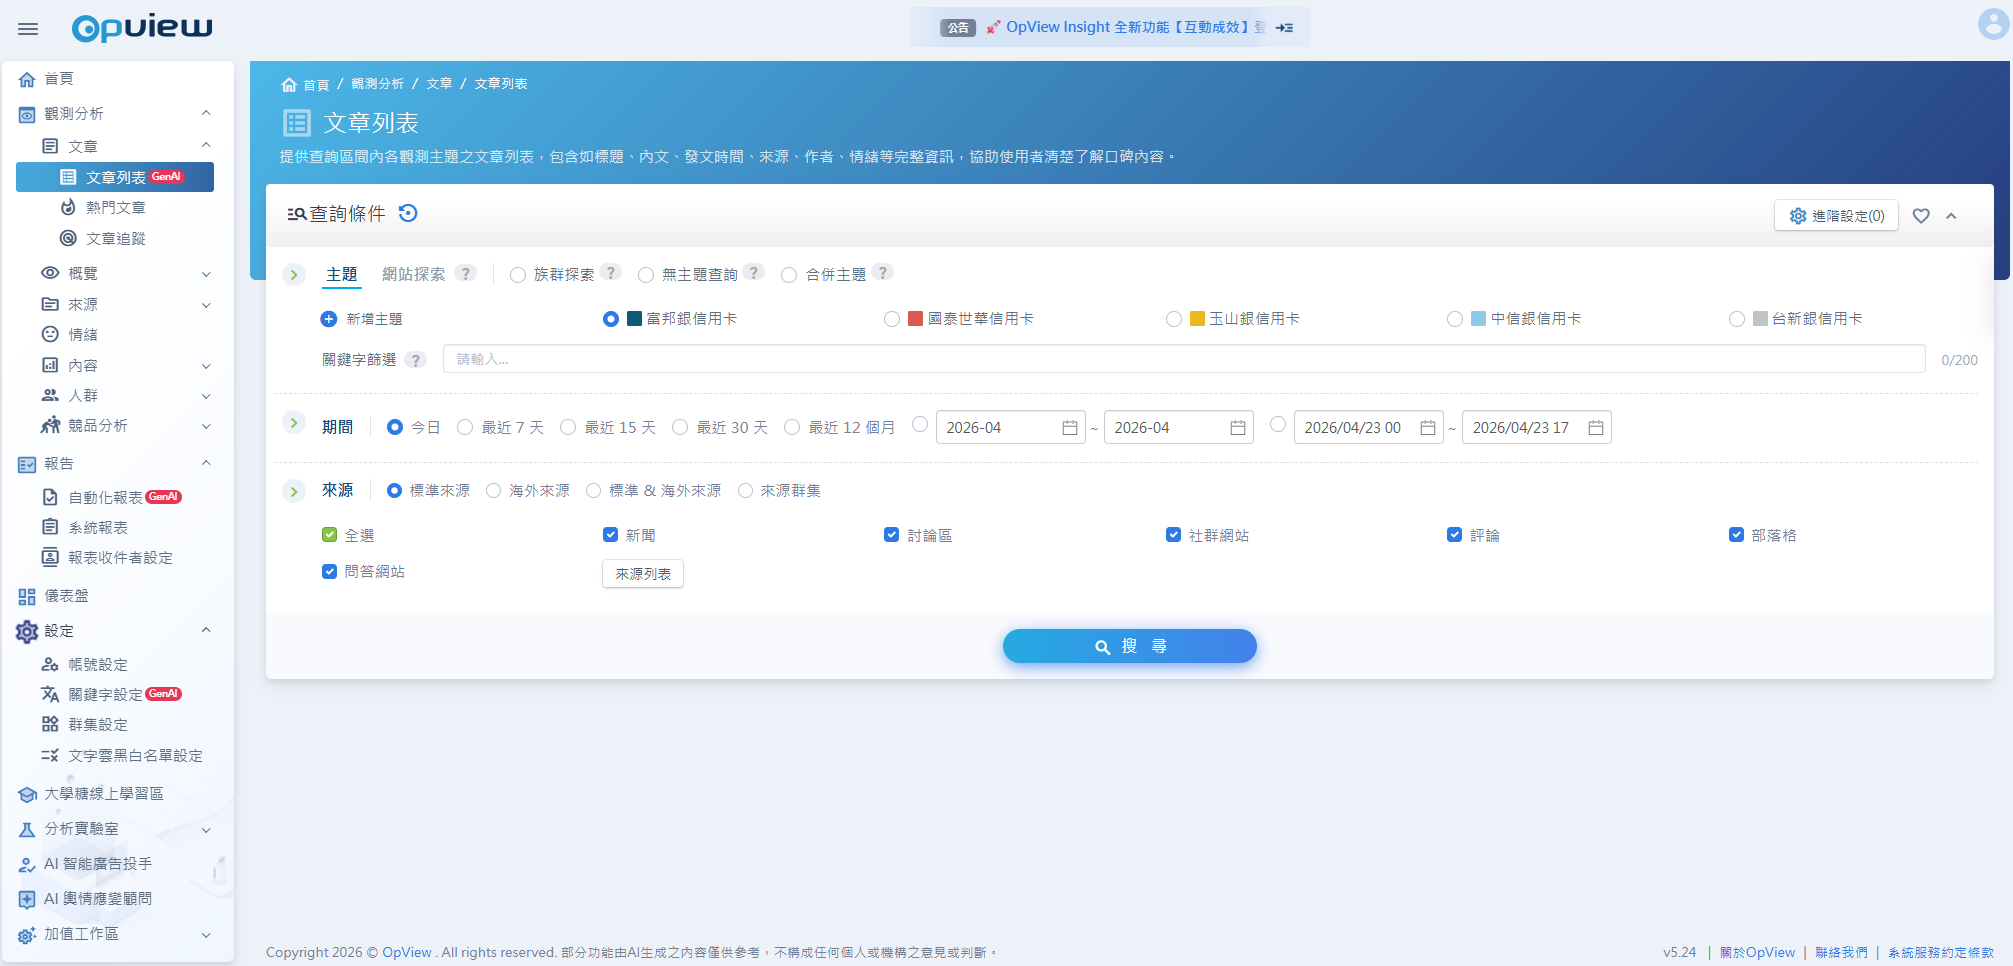Expand the 來源 sidebar submenu
The image size is (2013, 966).
[x=206, y=305]
